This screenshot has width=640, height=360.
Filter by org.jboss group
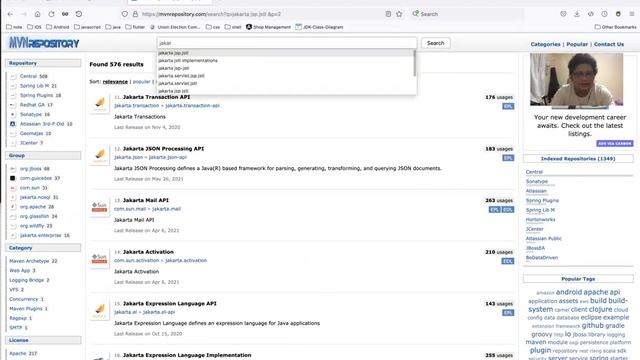[x=31, y=169]
